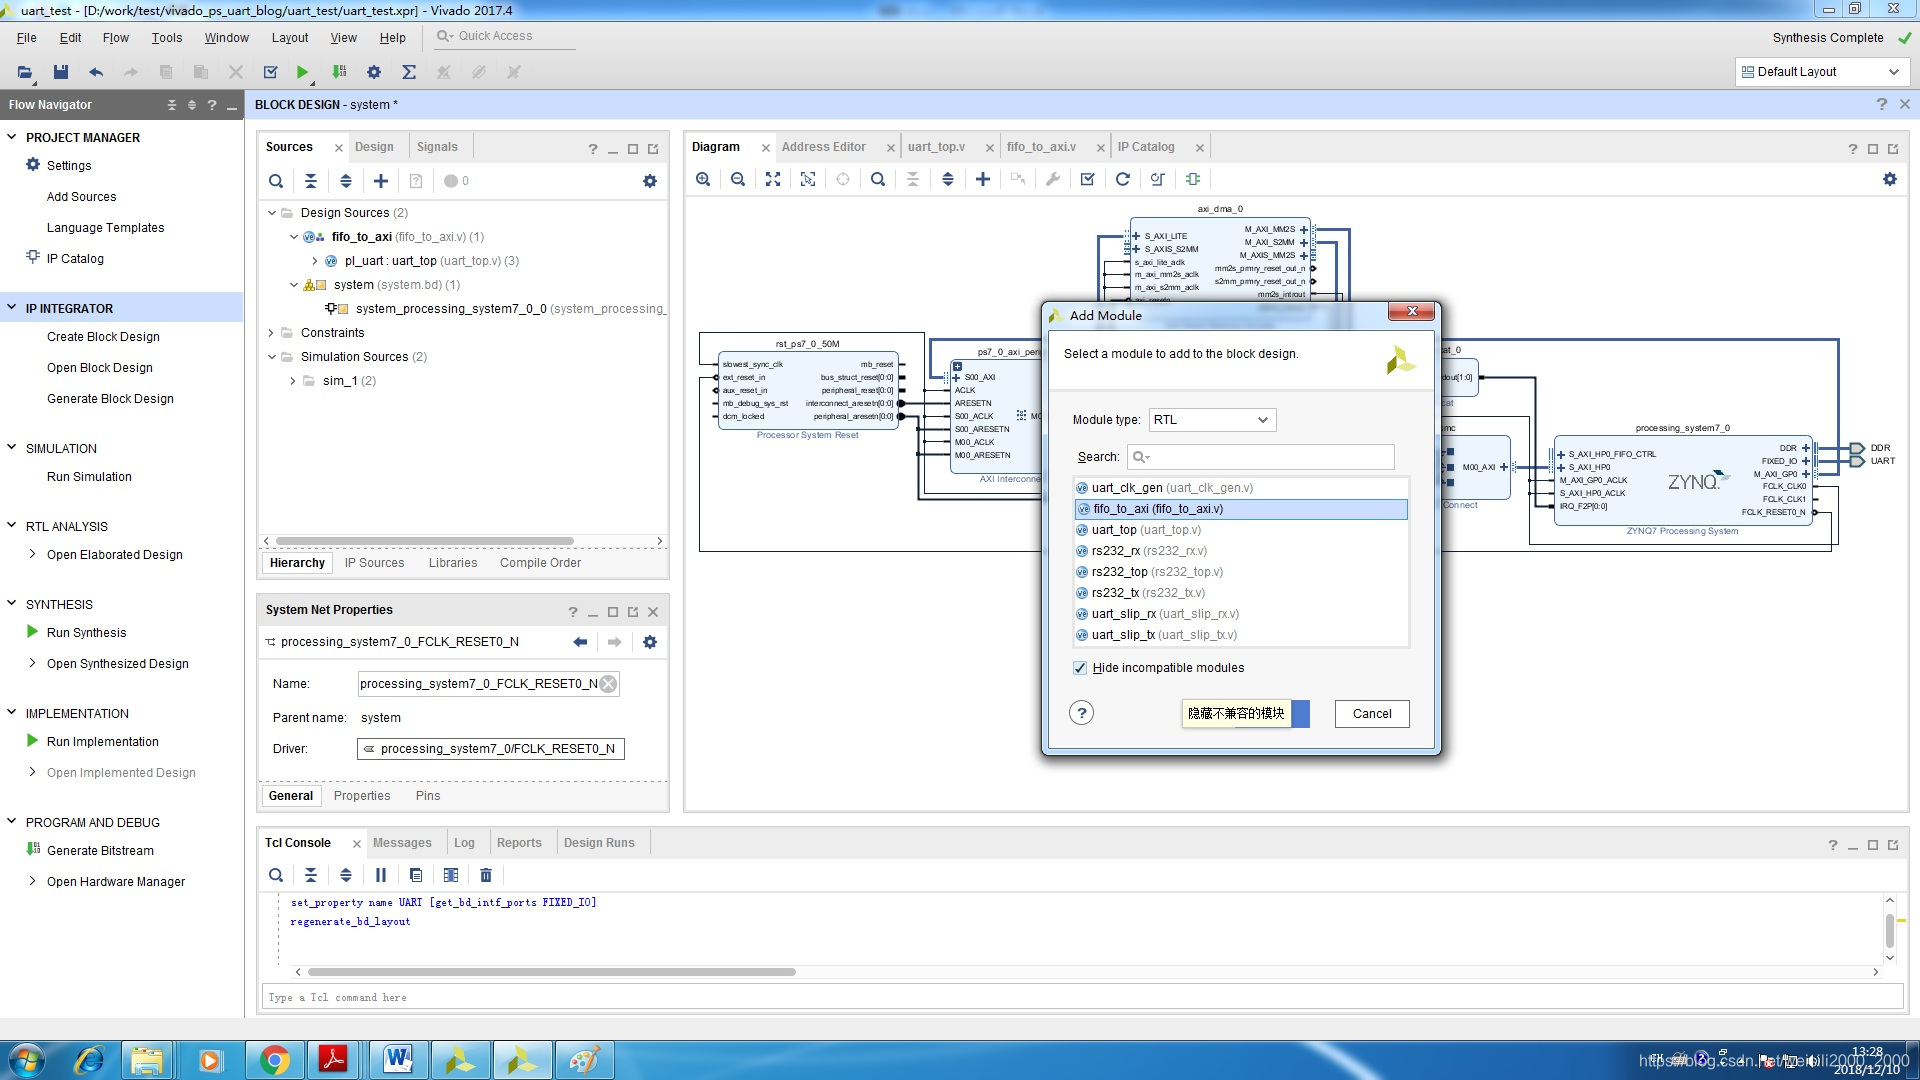Search diagram with magnifier icon
Screen dimensions: 1920x1080
point(878,179)
